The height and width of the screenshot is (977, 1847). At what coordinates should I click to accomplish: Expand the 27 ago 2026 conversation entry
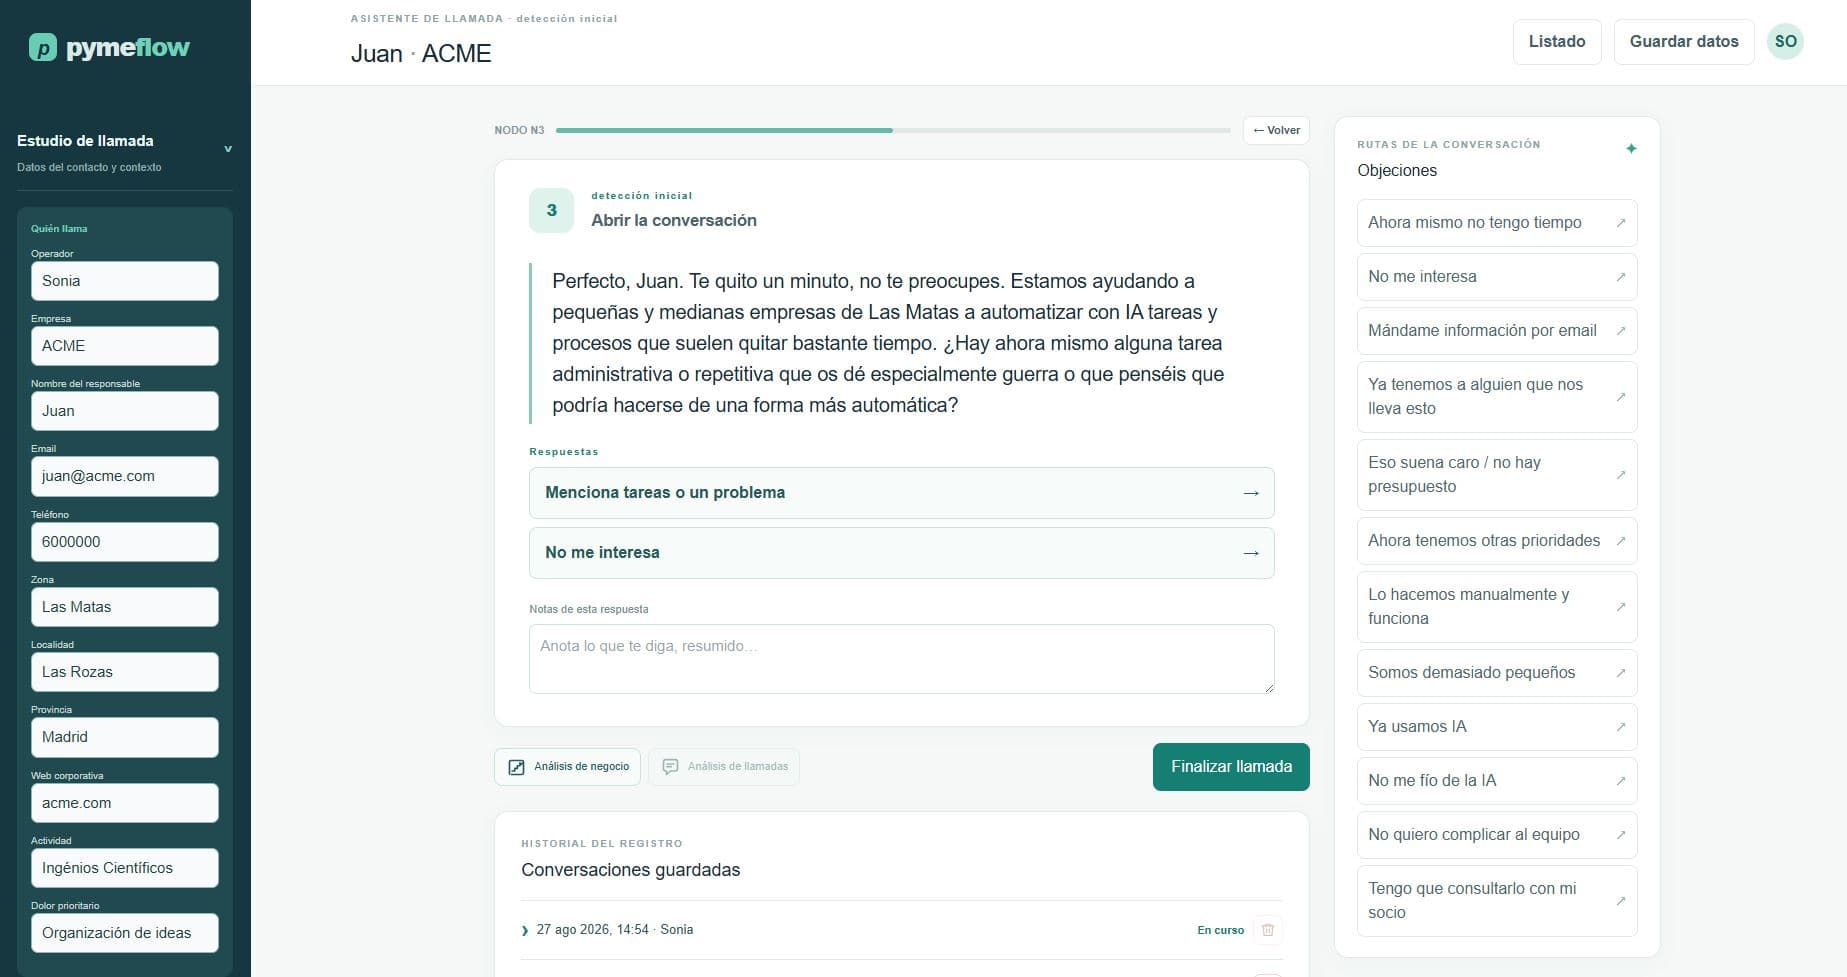point(525,931)
